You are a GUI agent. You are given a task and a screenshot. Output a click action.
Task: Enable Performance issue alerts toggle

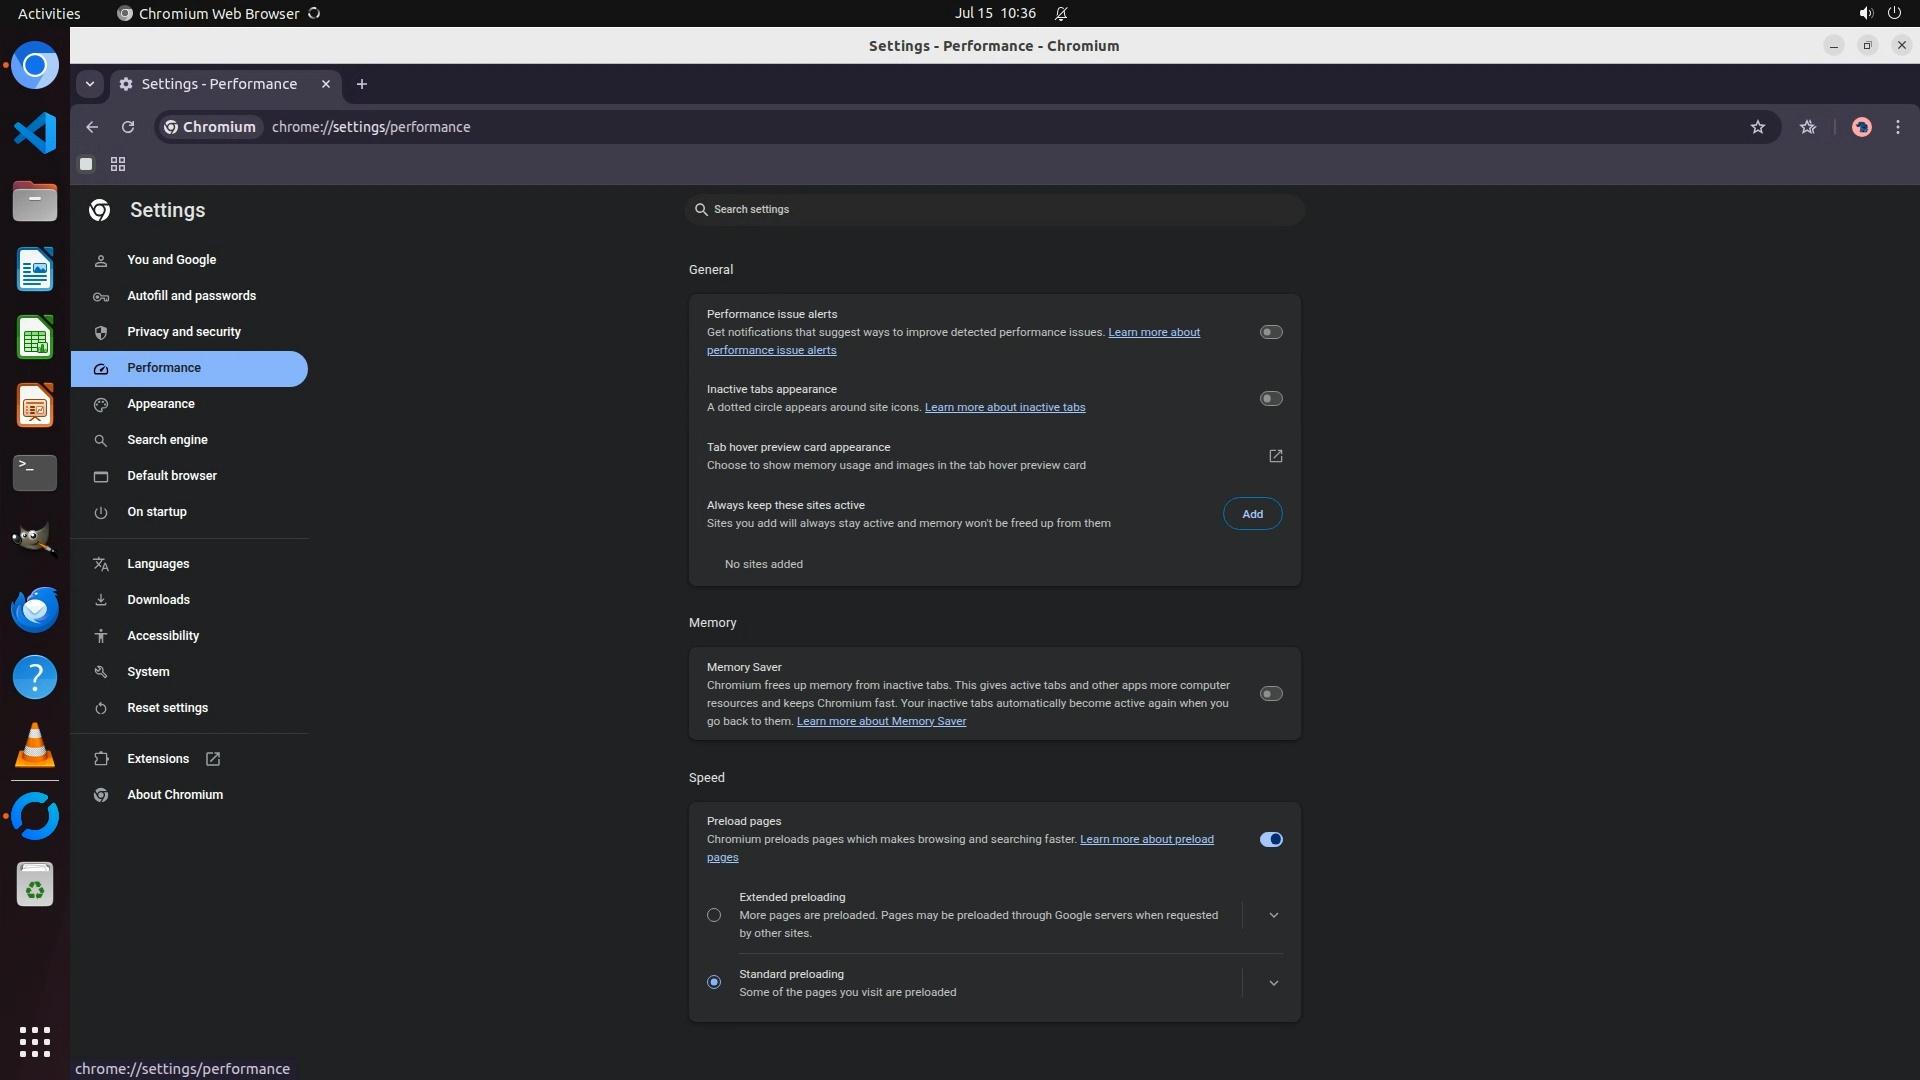pos(1270,332)
